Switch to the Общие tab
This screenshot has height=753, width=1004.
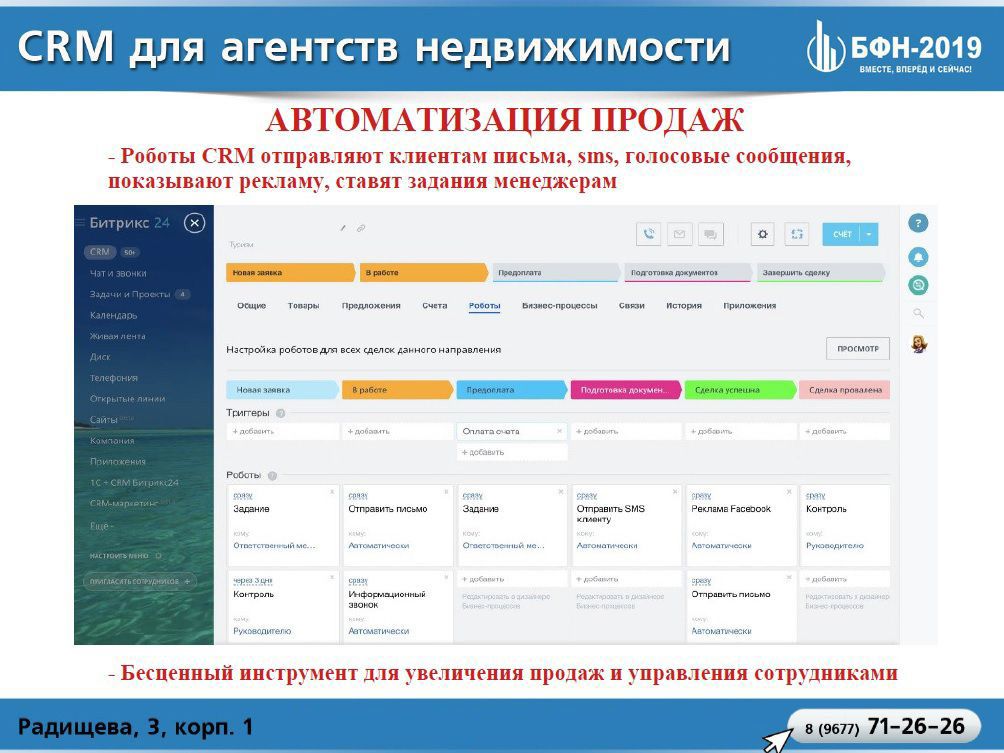pos(252,305)
